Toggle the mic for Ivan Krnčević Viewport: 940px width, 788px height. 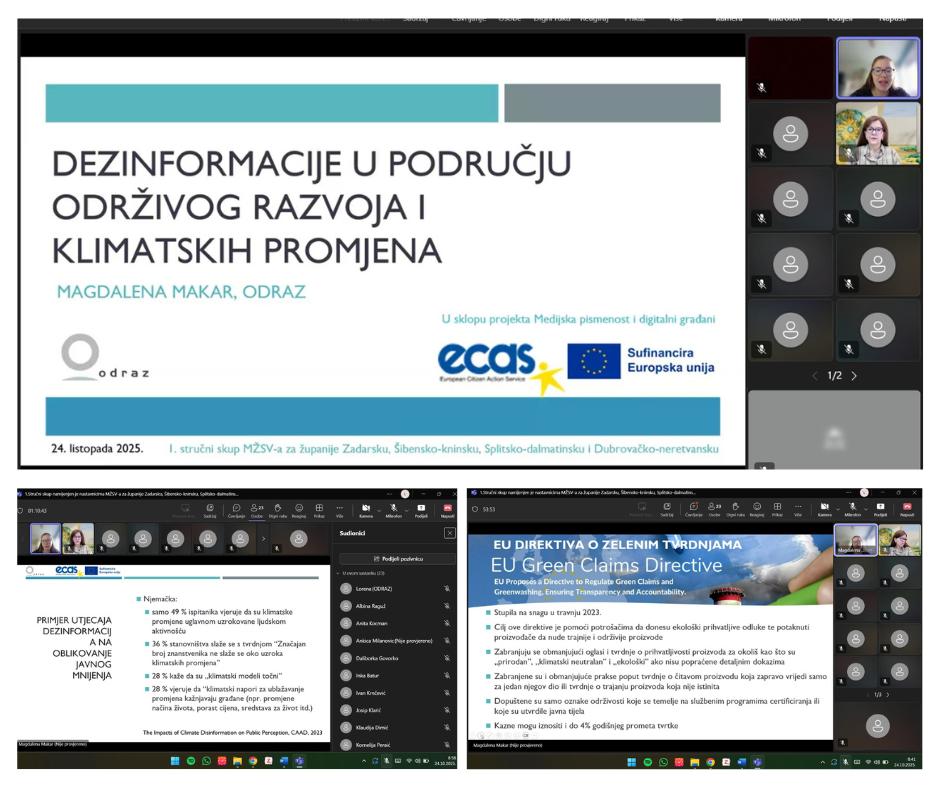pos(447,693)
